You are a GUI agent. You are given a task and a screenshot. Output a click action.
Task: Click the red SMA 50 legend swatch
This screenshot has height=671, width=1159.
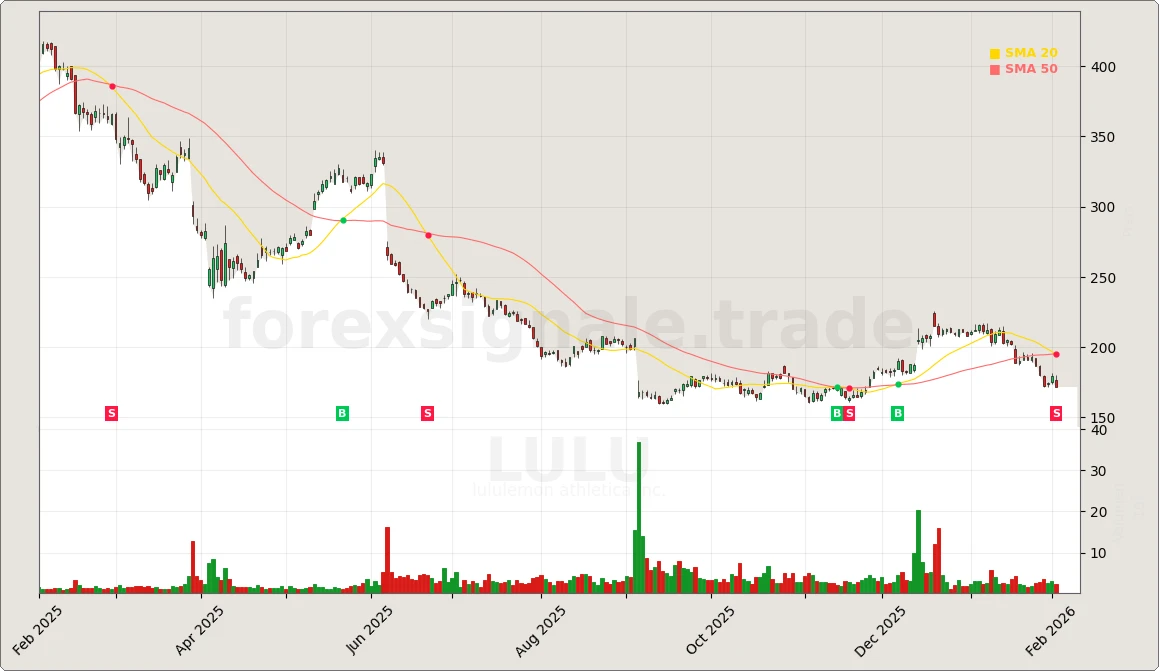tap(995, 70)
